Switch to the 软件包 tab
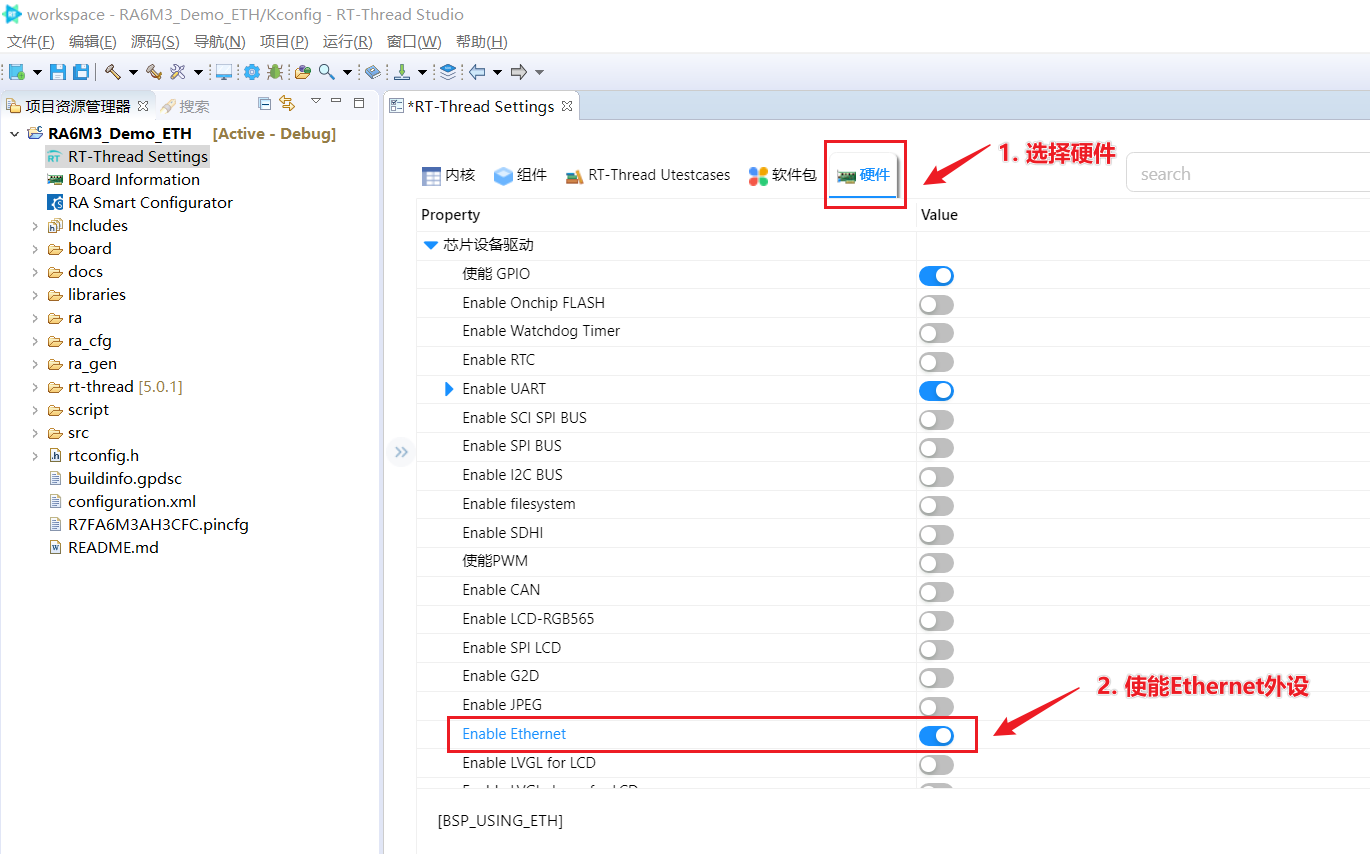The height and width of the screenshot is (854, 1370). (783, 175)
